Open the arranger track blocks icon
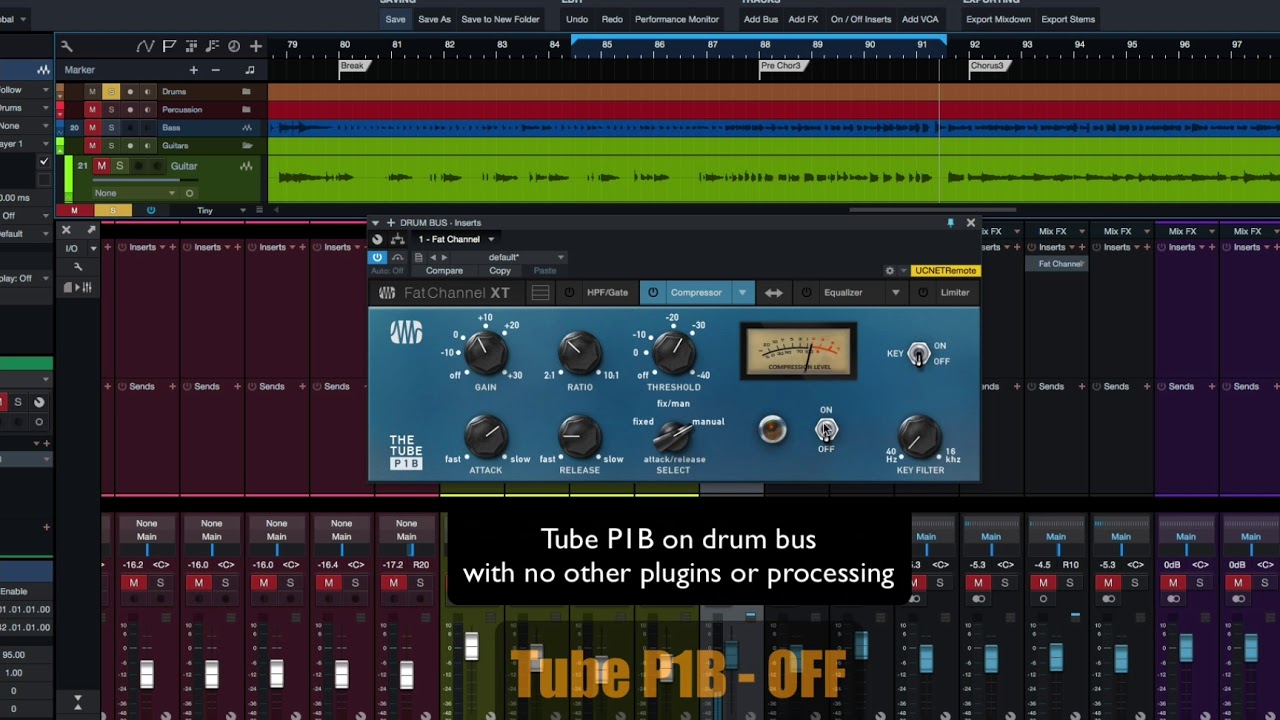This screenshot has width=1280, height=720. click(x=191, y=46)
